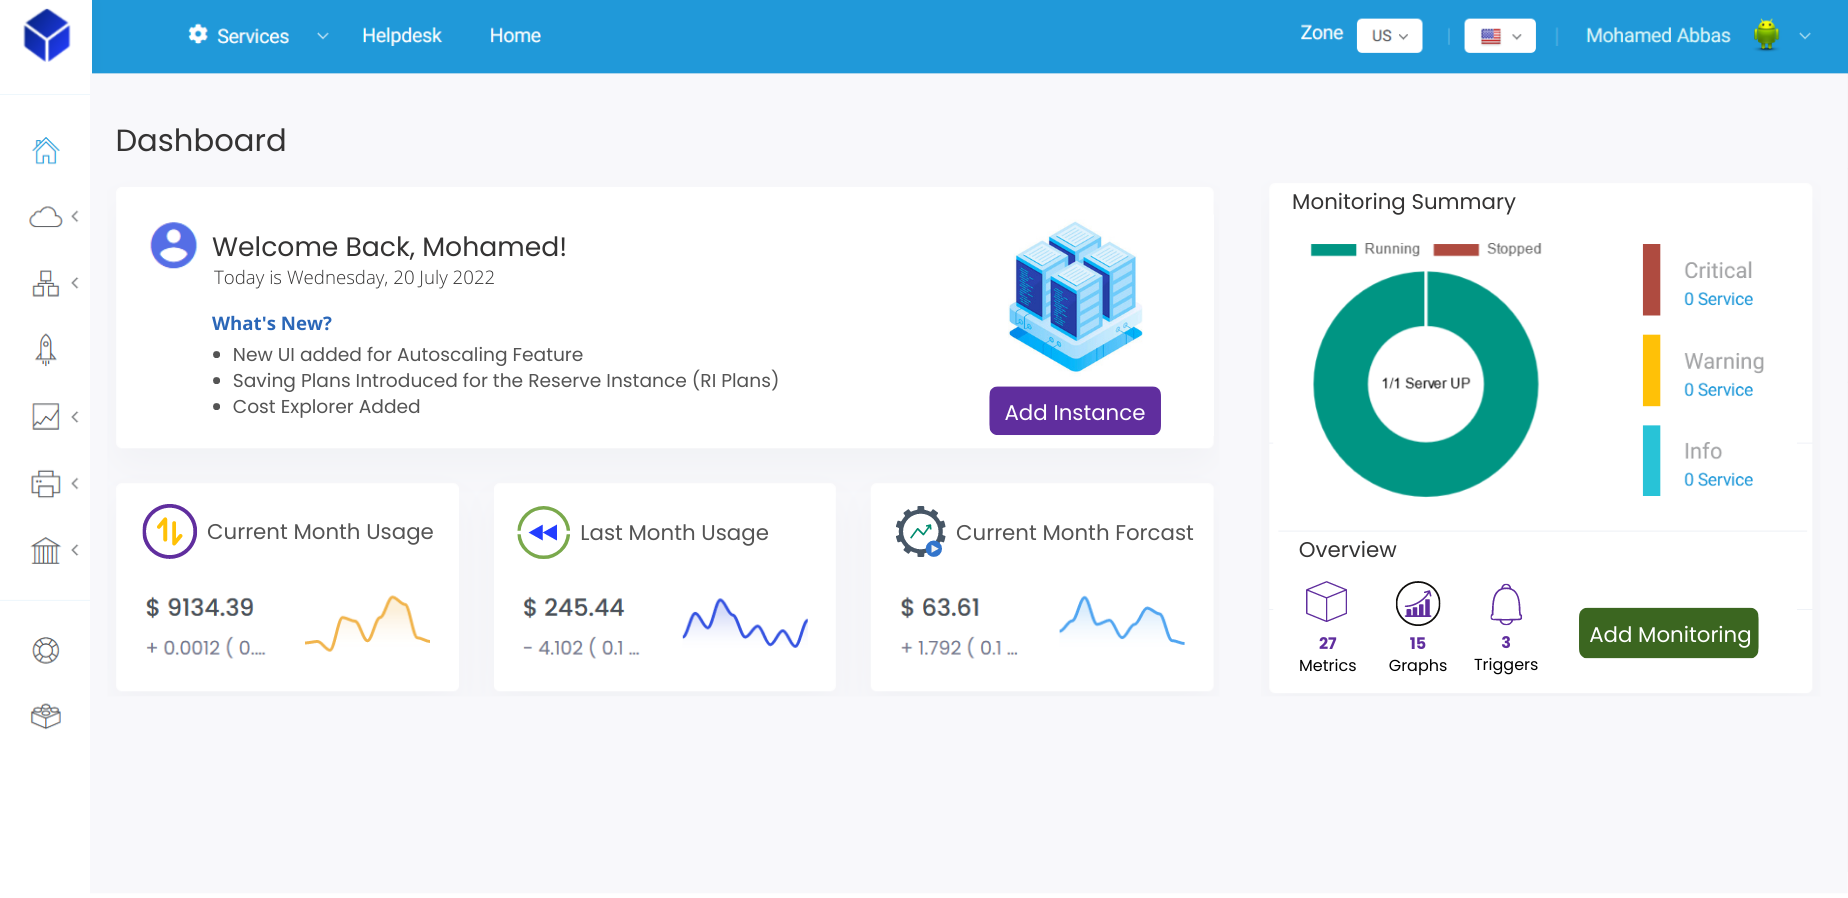
Task: Click the yellow Warning color bar
Action: pyautogui.click(x=1652, y=370)
